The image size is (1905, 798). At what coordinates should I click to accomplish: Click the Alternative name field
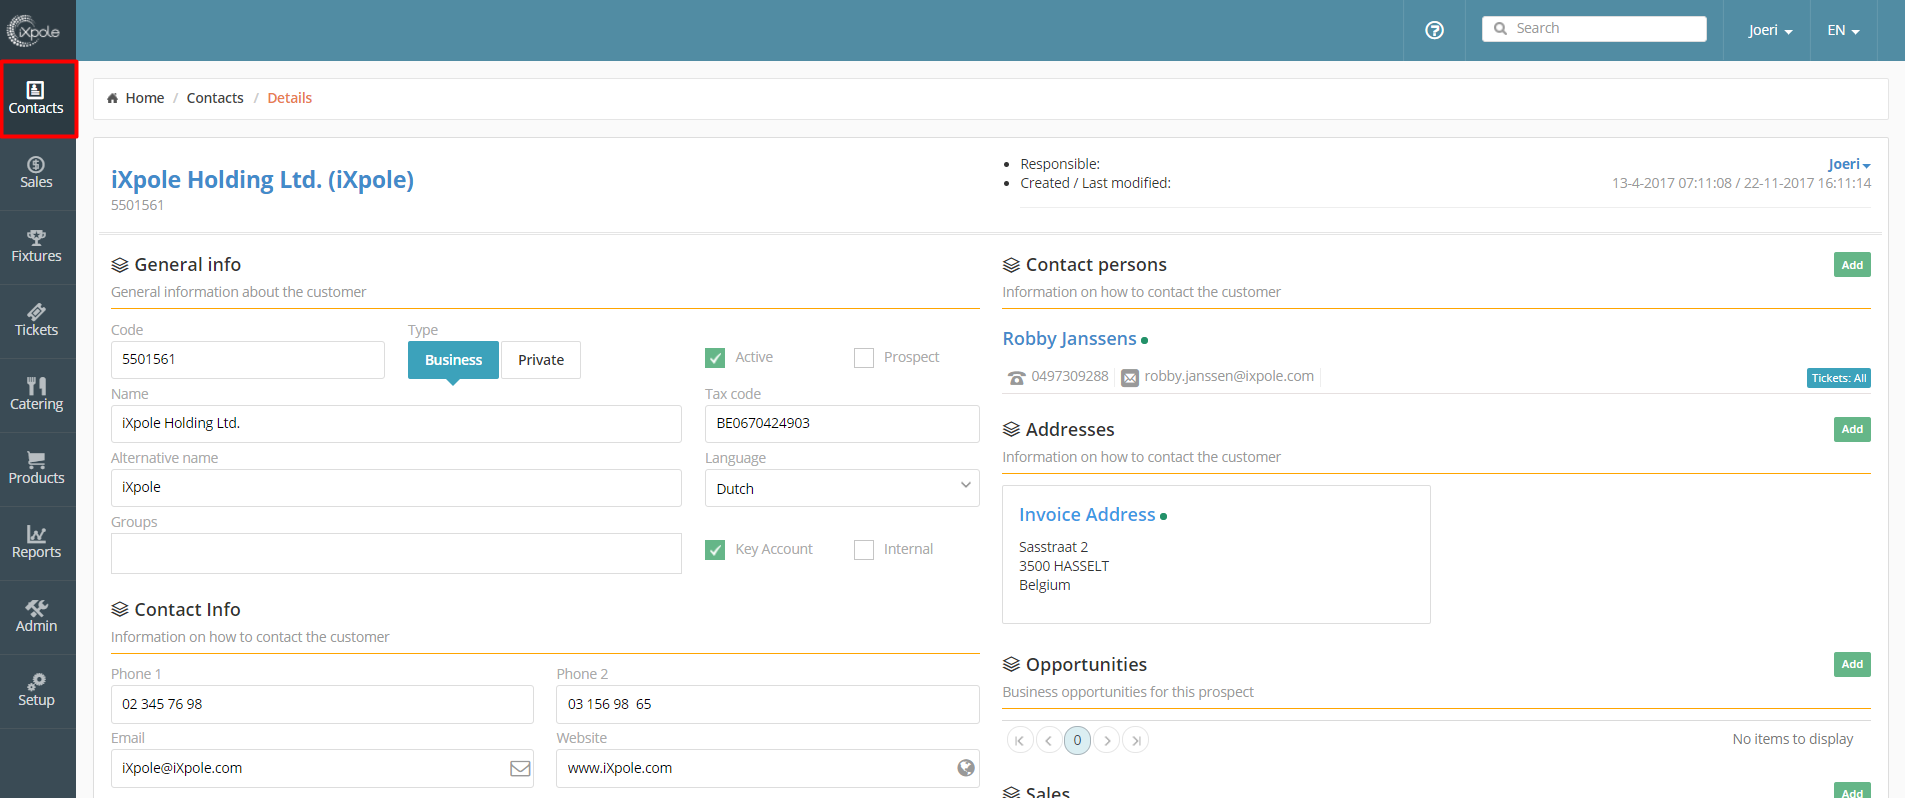pyautogui.click(x=396, y=488)
